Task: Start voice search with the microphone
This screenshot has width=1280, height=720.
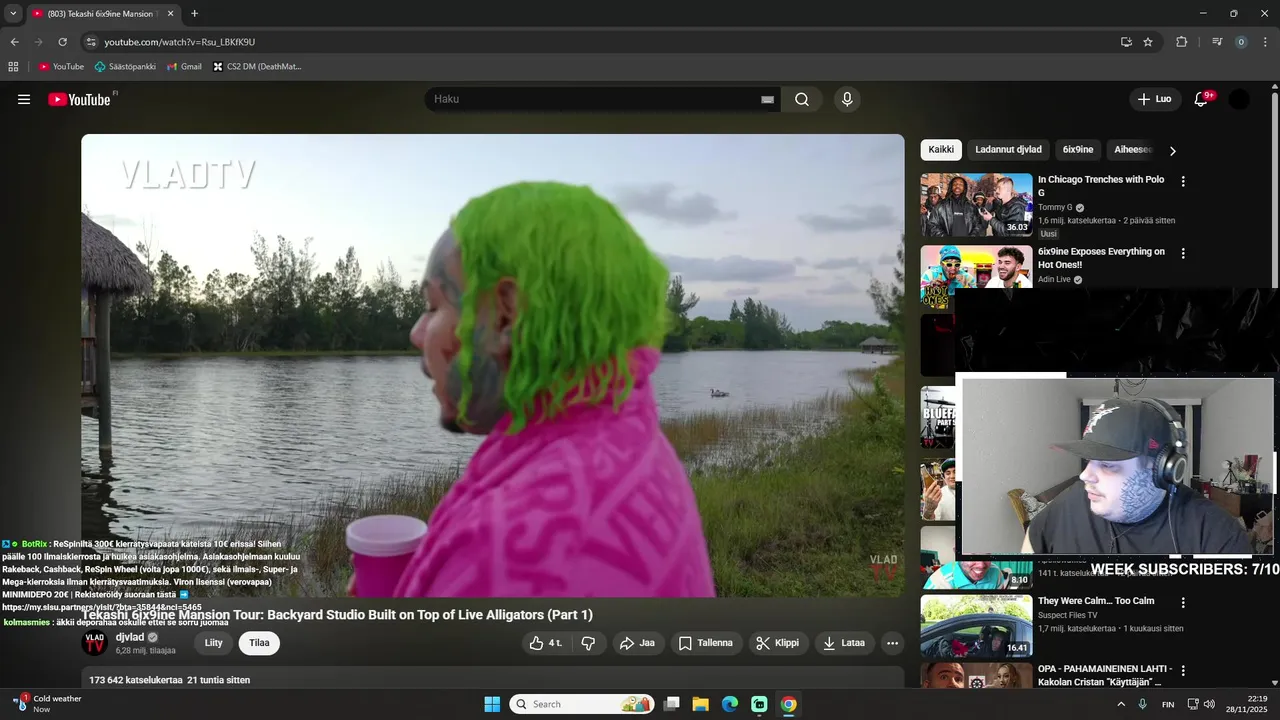Action: click(847, 99)
